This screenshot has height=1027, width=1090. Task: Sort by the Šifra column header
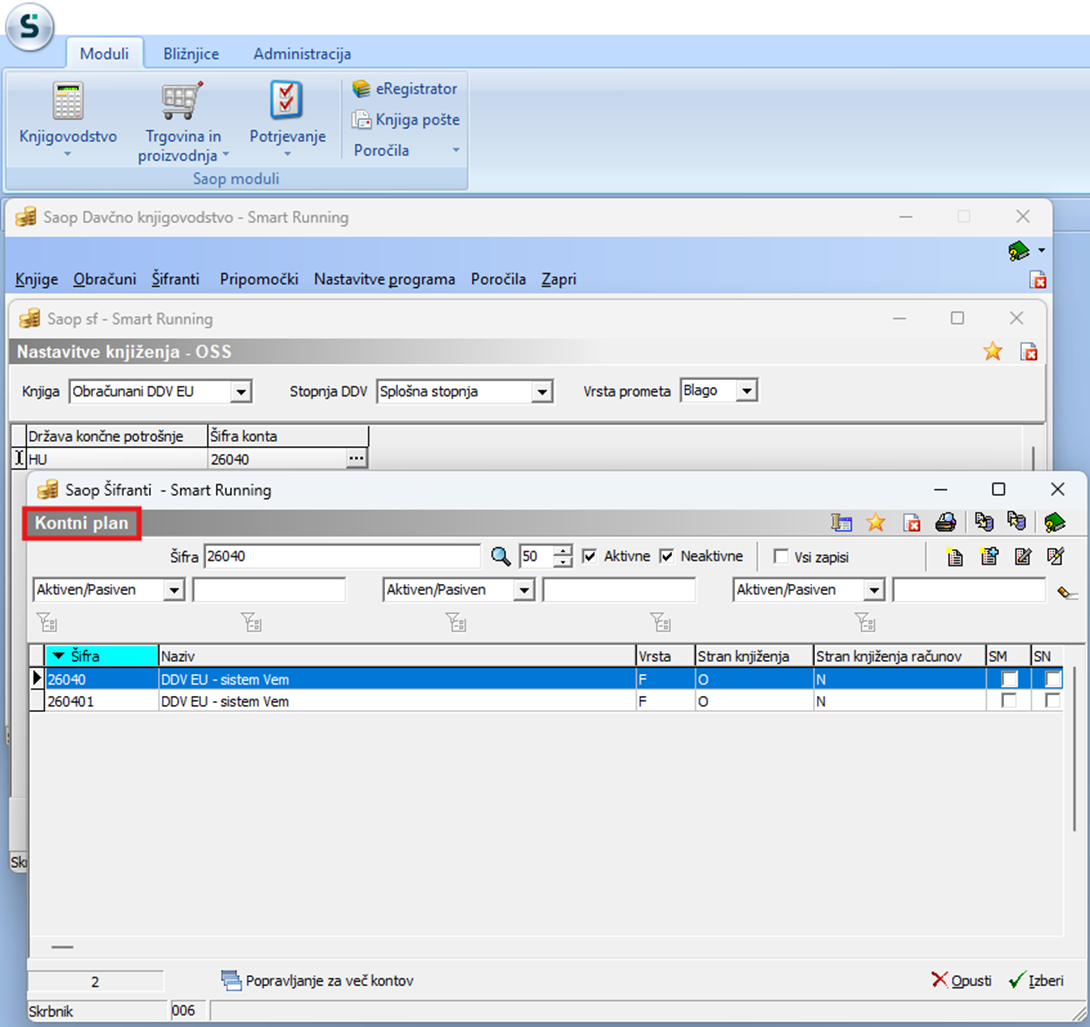101,656
